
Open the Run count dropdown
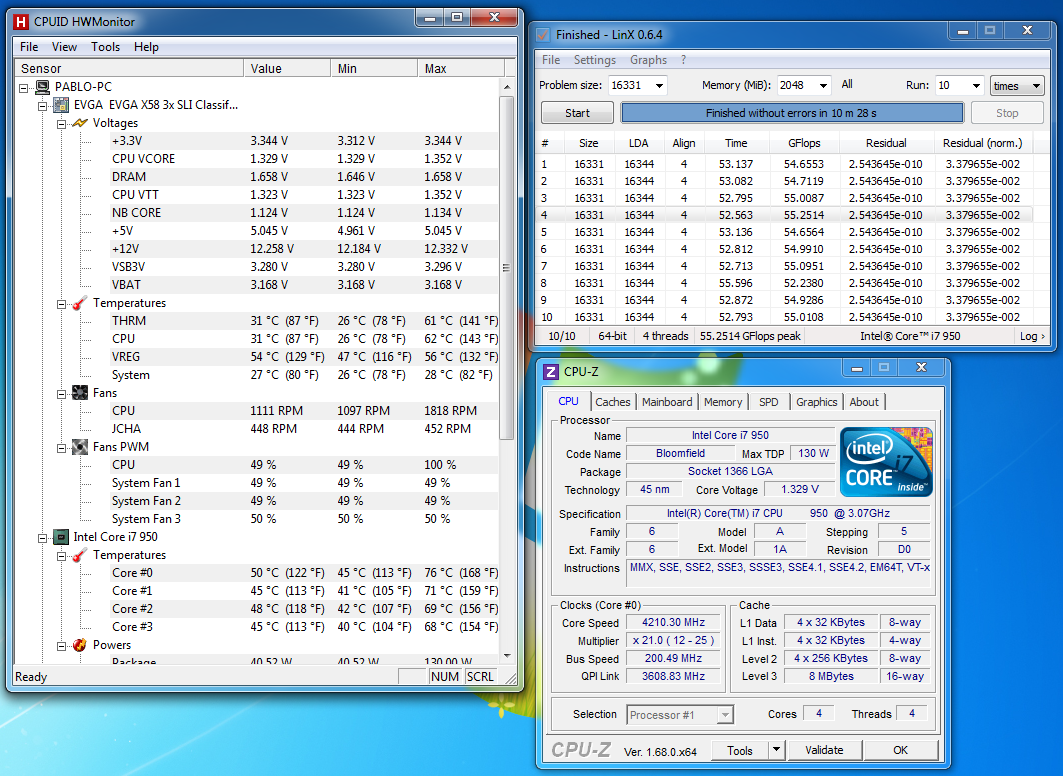pos(976,85)
